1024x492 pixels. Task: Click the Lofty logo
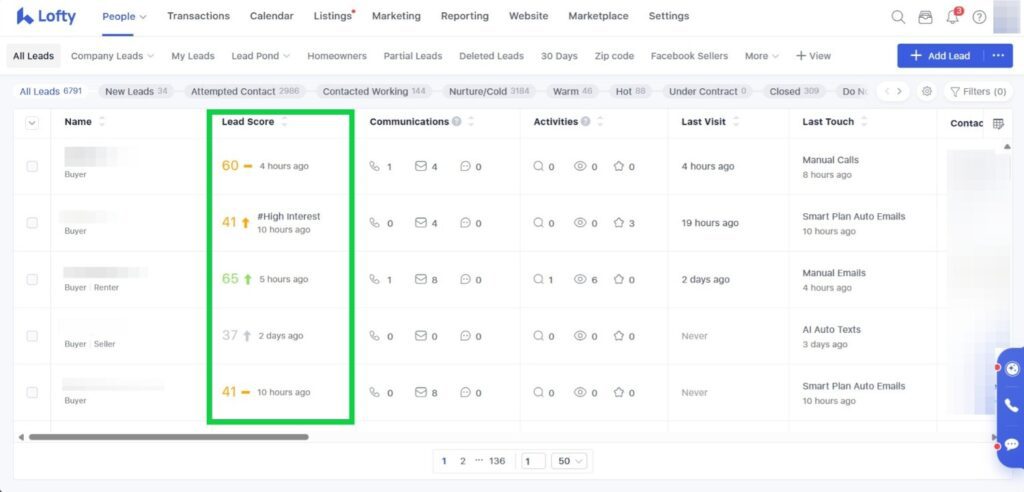pos(46,16)
